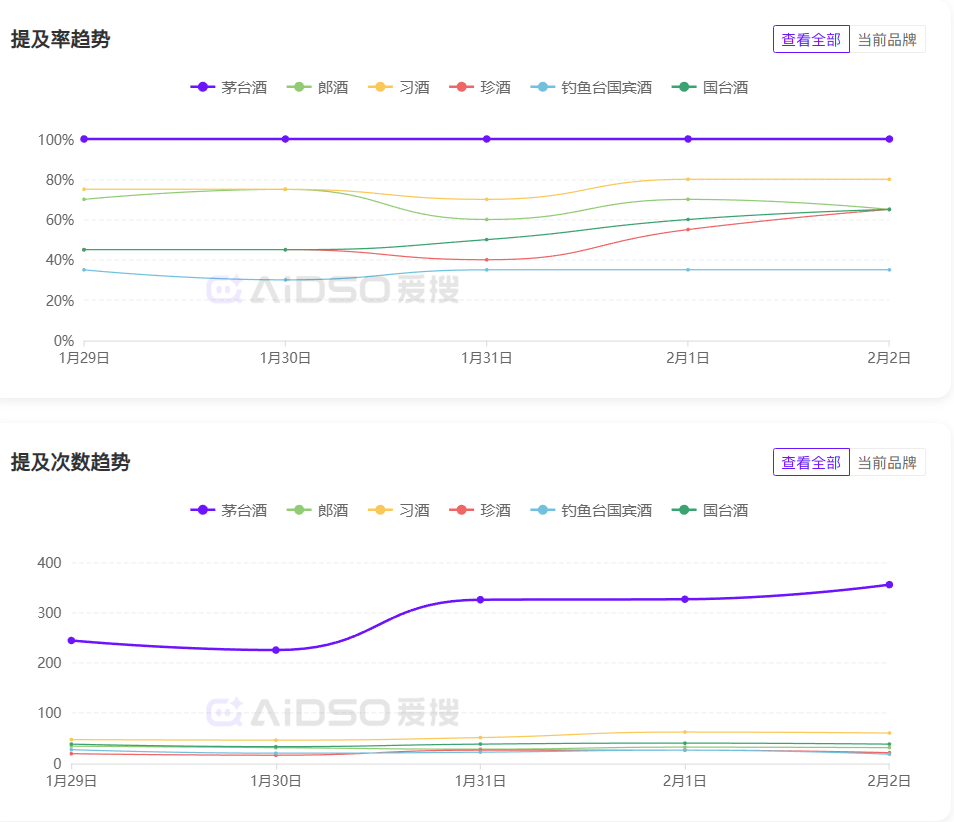This screenshot has width=954, height=822.
Task: Click 习酒 2月1日 point in 提及率趋势
Action: click(x=688, y=179)
